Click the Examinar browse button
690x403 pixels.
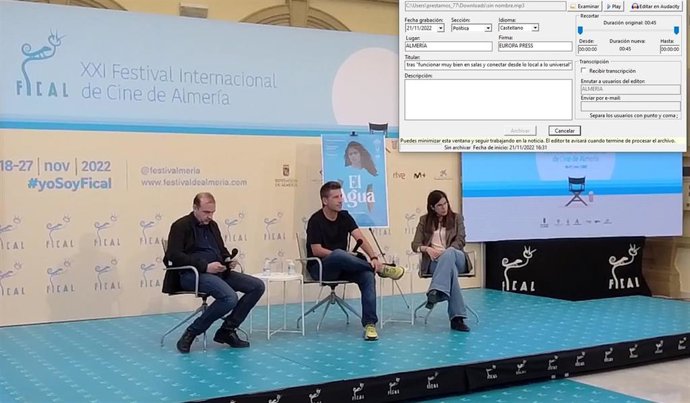[x=584, y=6]
